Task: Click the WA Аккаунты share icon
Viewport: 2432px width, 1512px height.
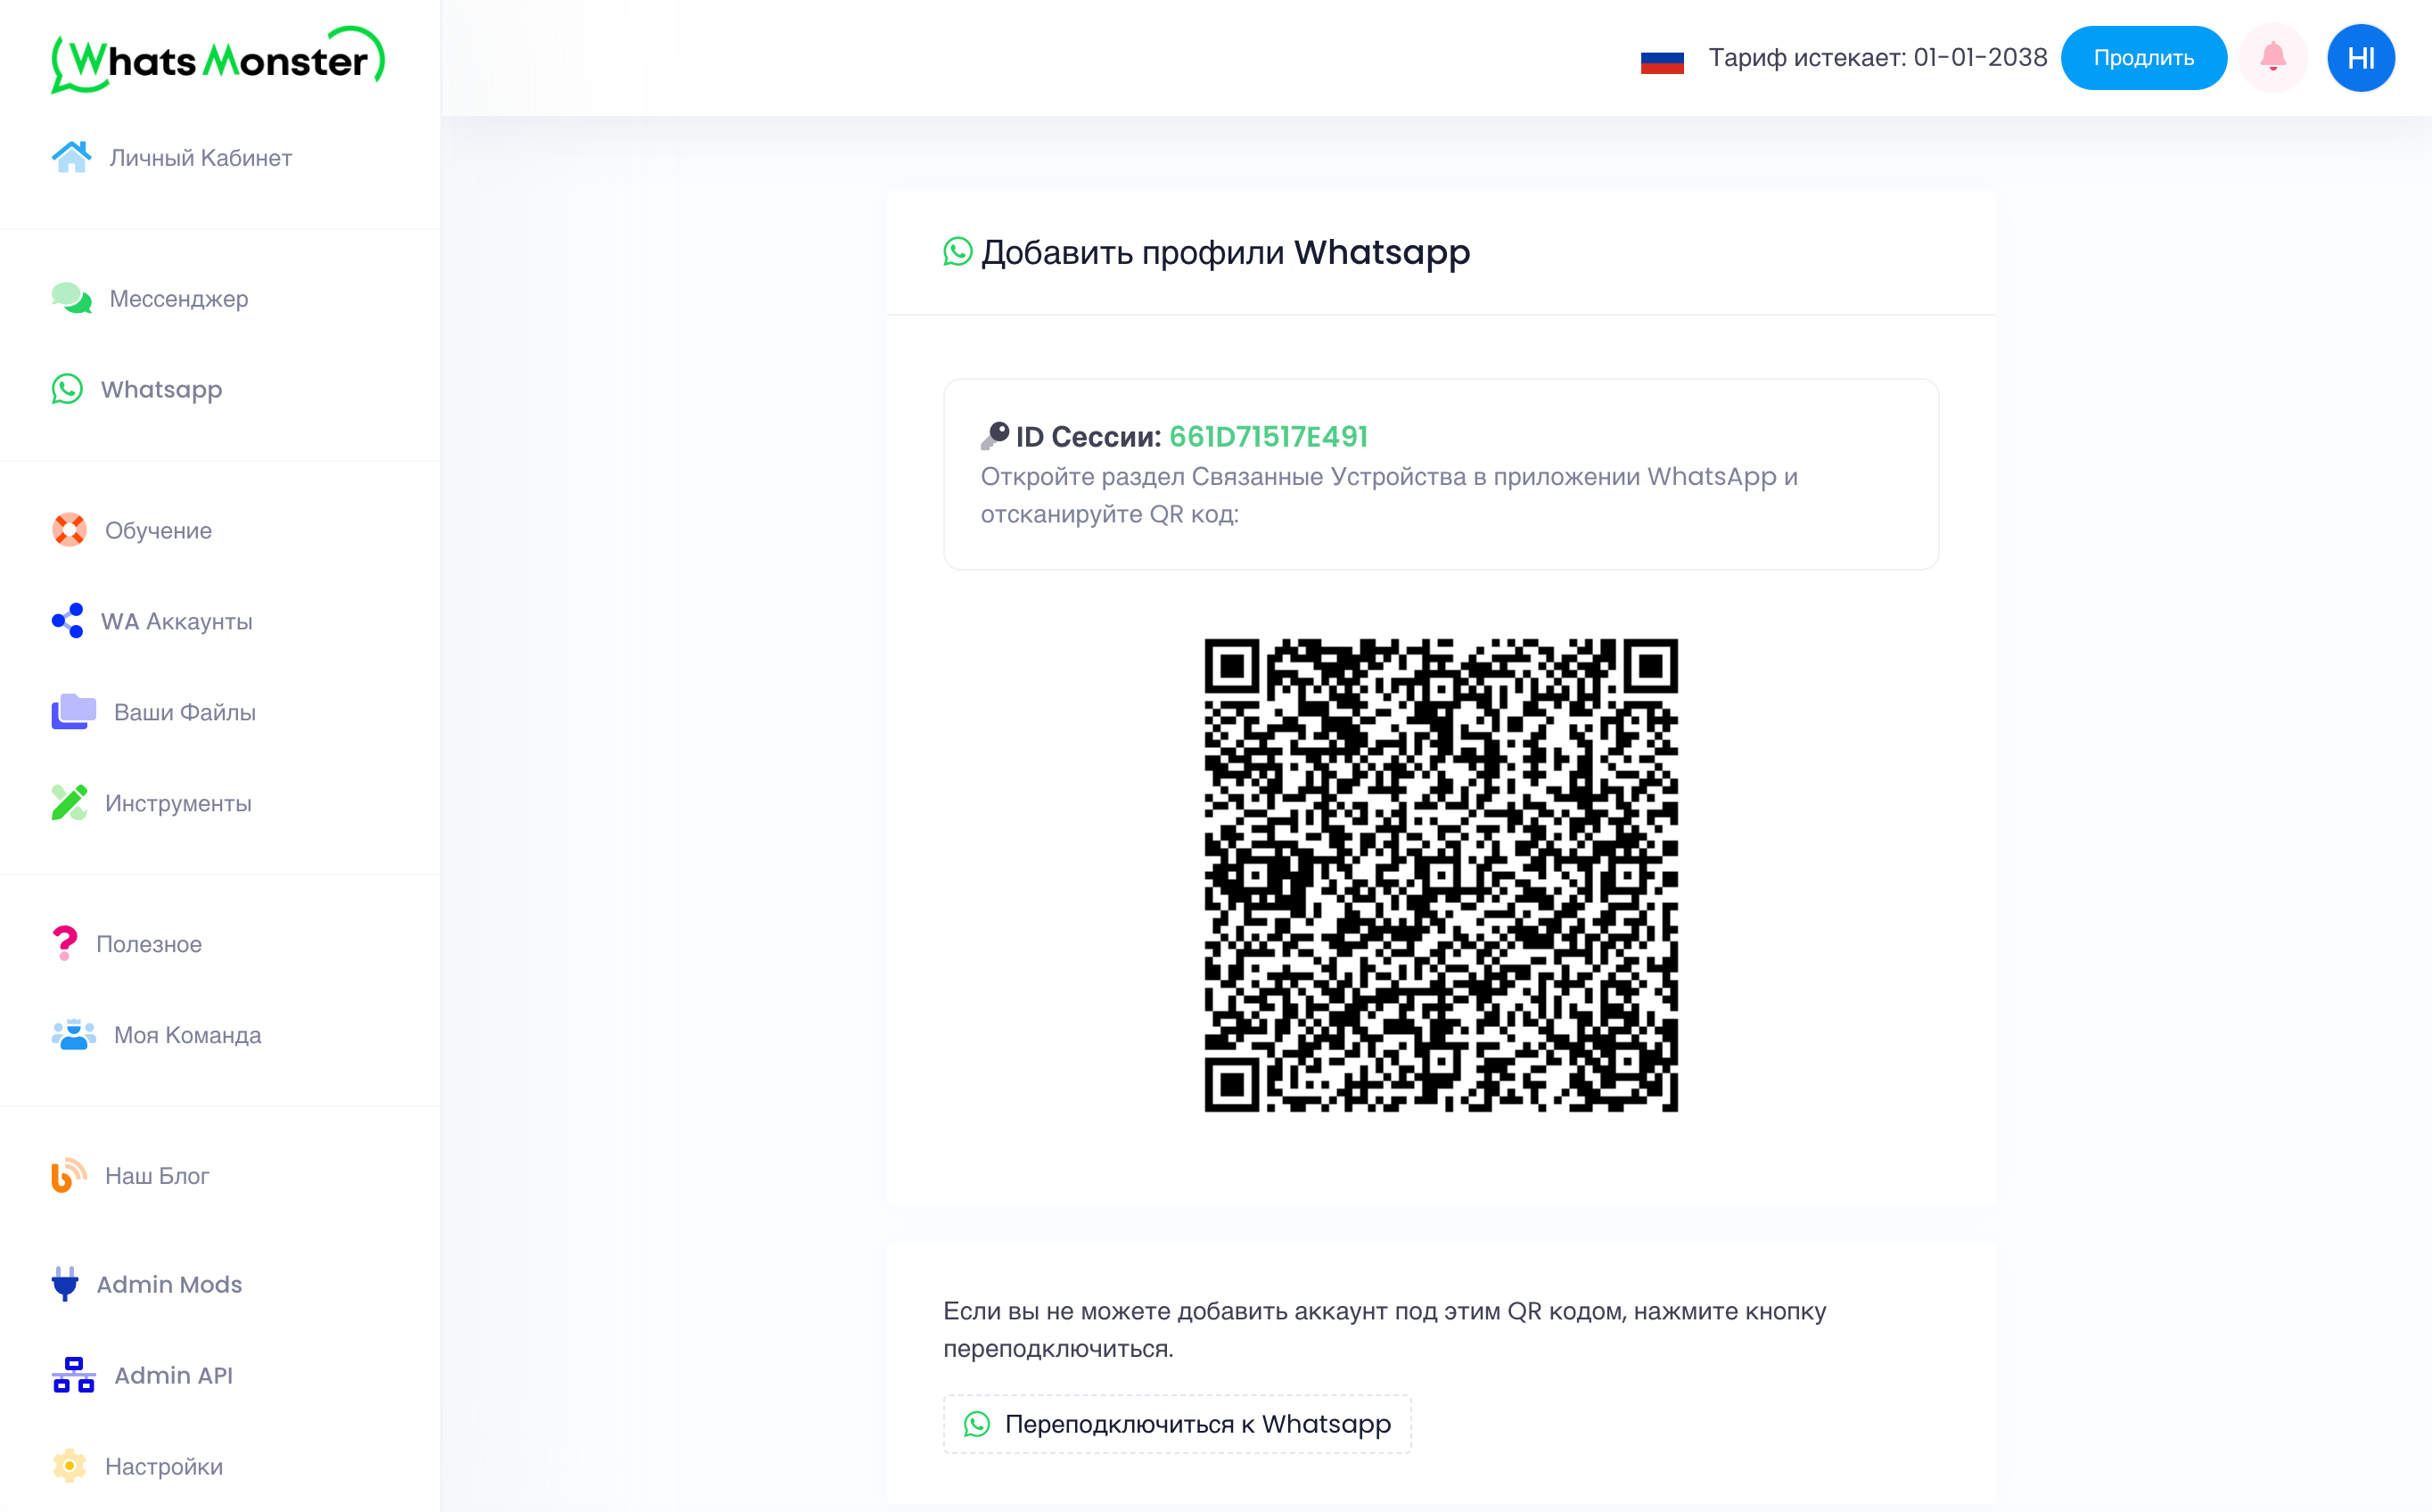Action: (x=68, y=621)
